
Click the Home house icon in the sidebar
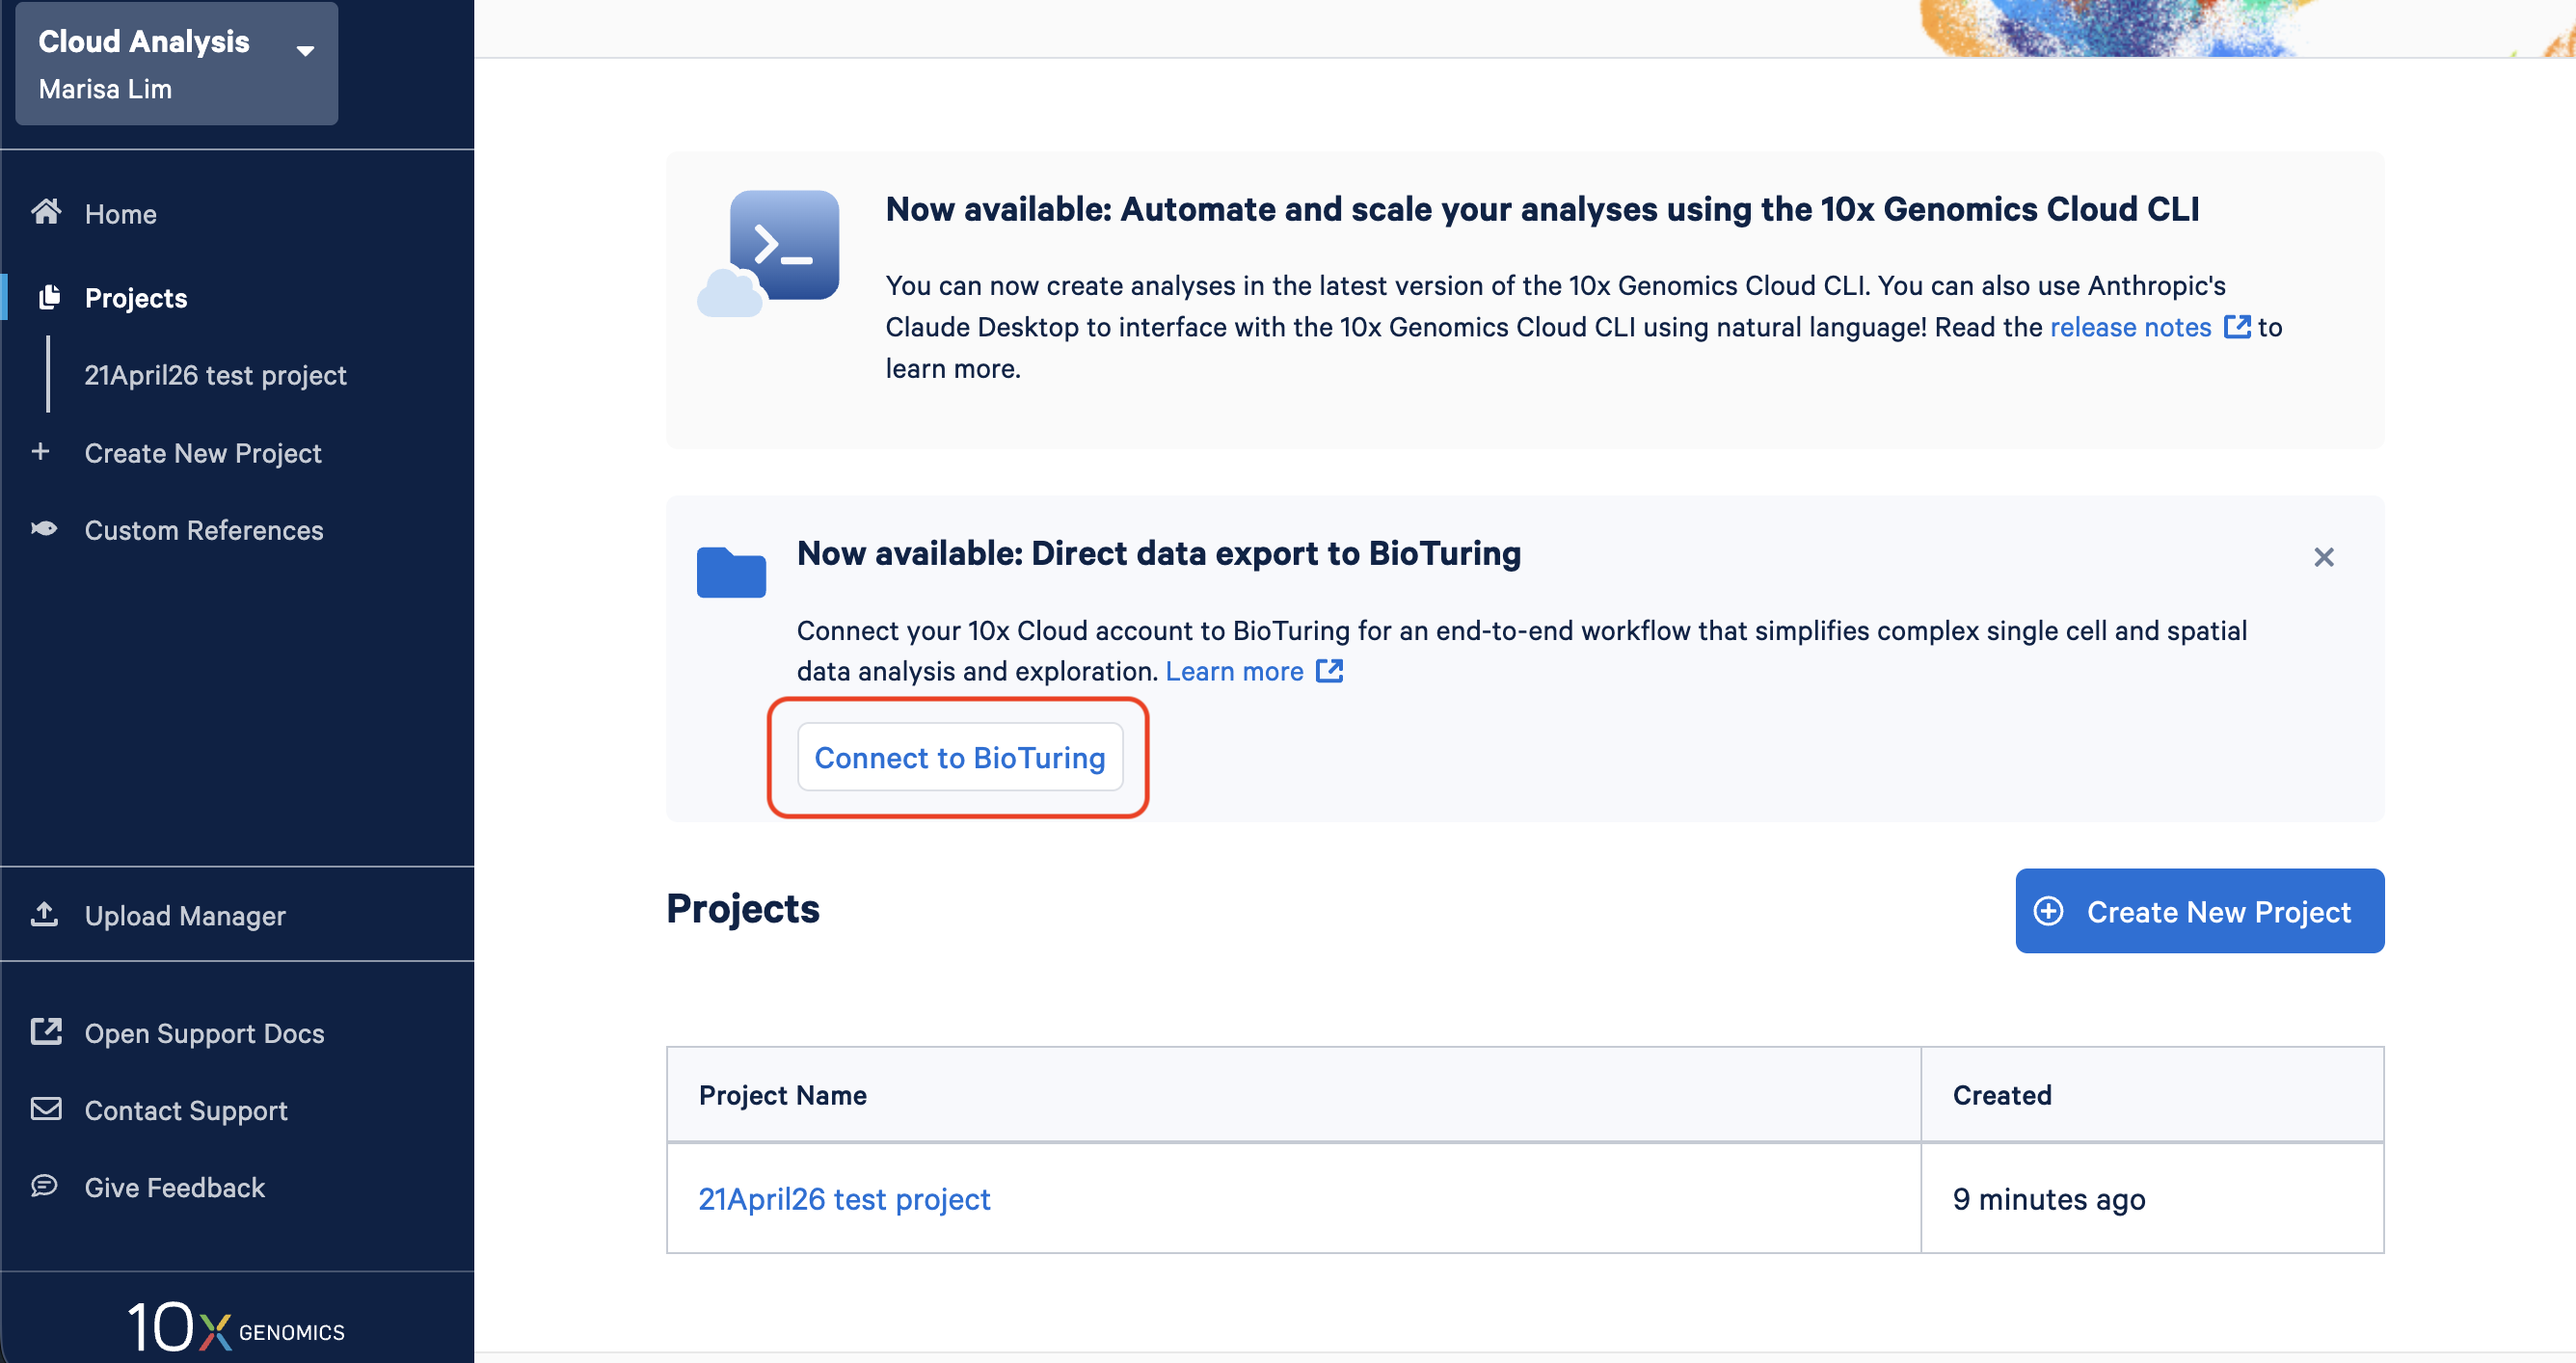click(x=46, y=212)
